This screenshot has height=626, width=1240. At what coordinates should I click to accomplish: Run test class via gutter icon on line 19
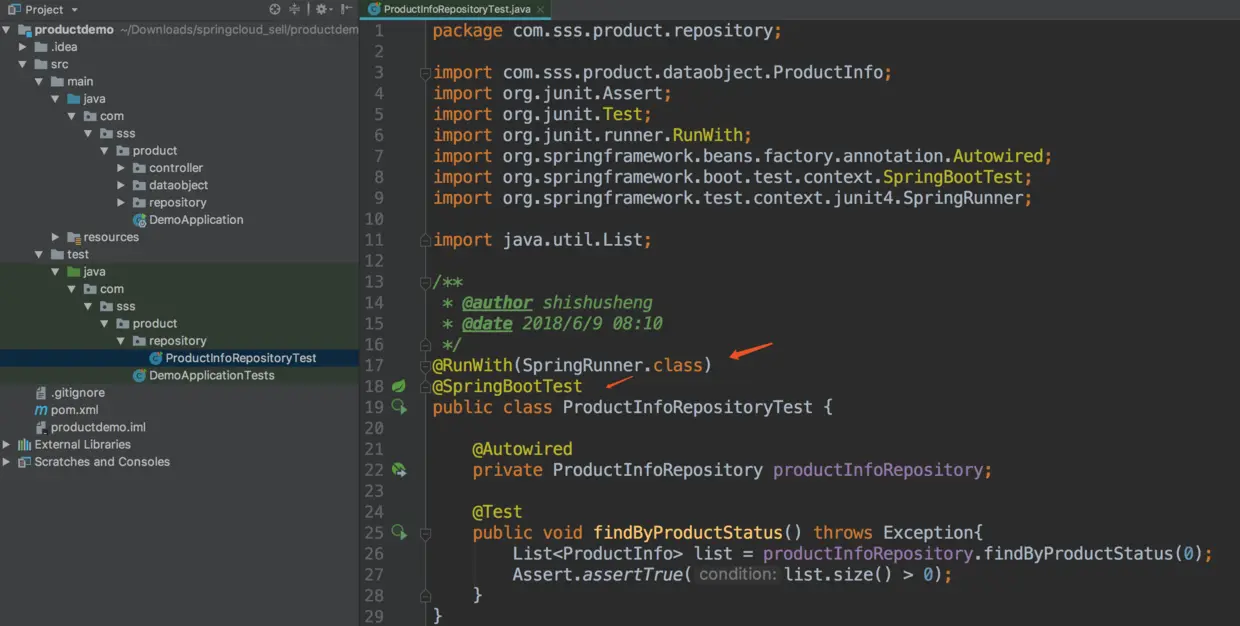[x=399, y=407]
